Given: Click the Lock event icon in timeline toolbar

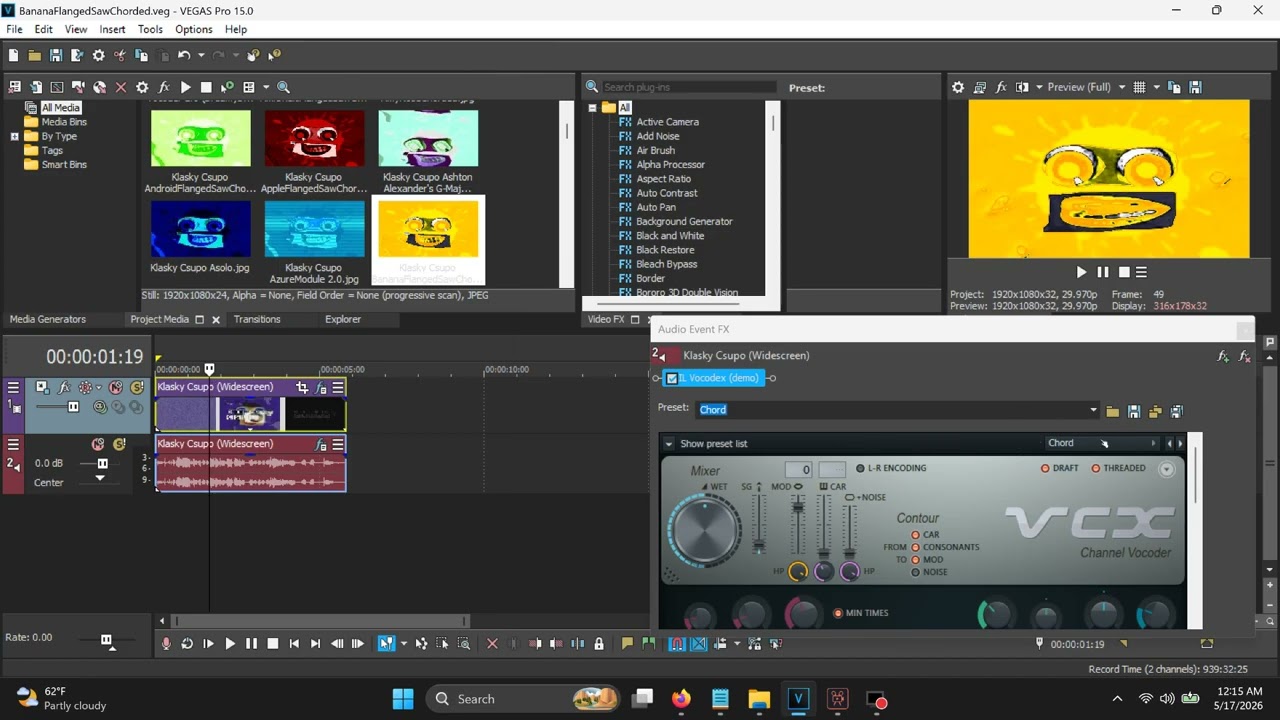Looking at the screenshot, I should tap(599, 644).
